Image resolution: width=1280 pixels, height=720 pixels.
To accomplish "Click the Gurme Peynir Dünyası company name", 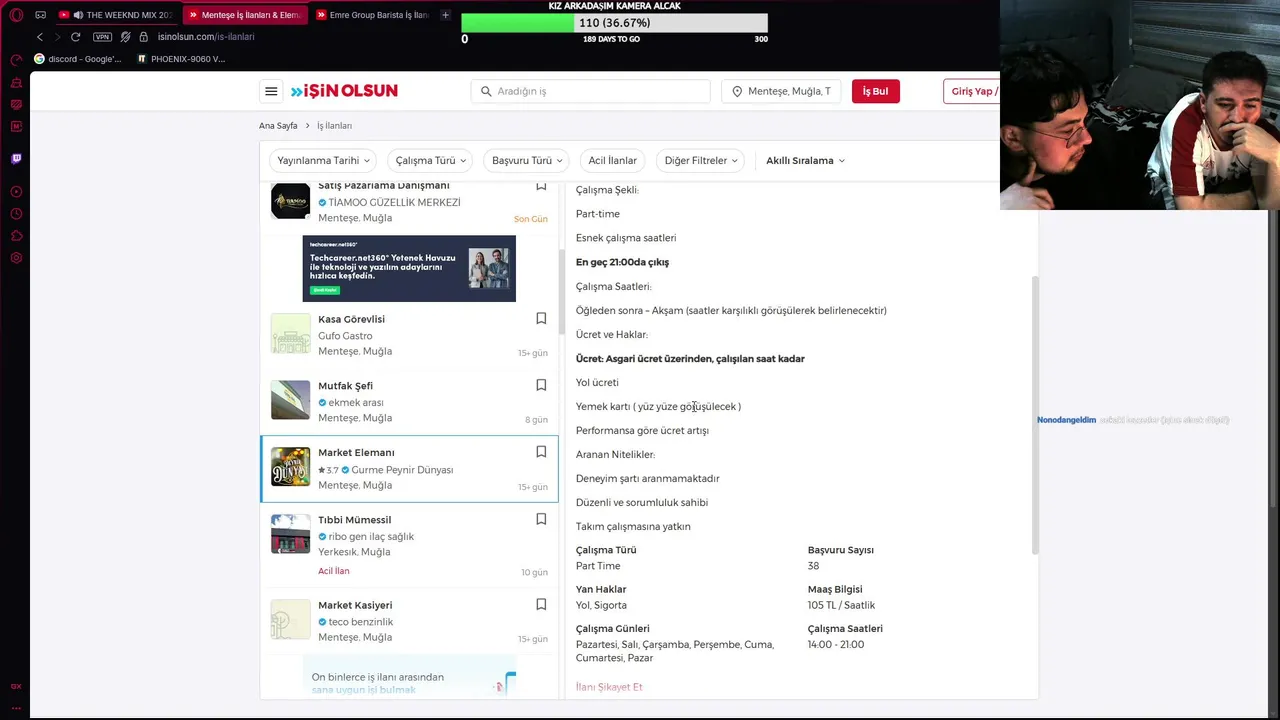I will [402, 470].
